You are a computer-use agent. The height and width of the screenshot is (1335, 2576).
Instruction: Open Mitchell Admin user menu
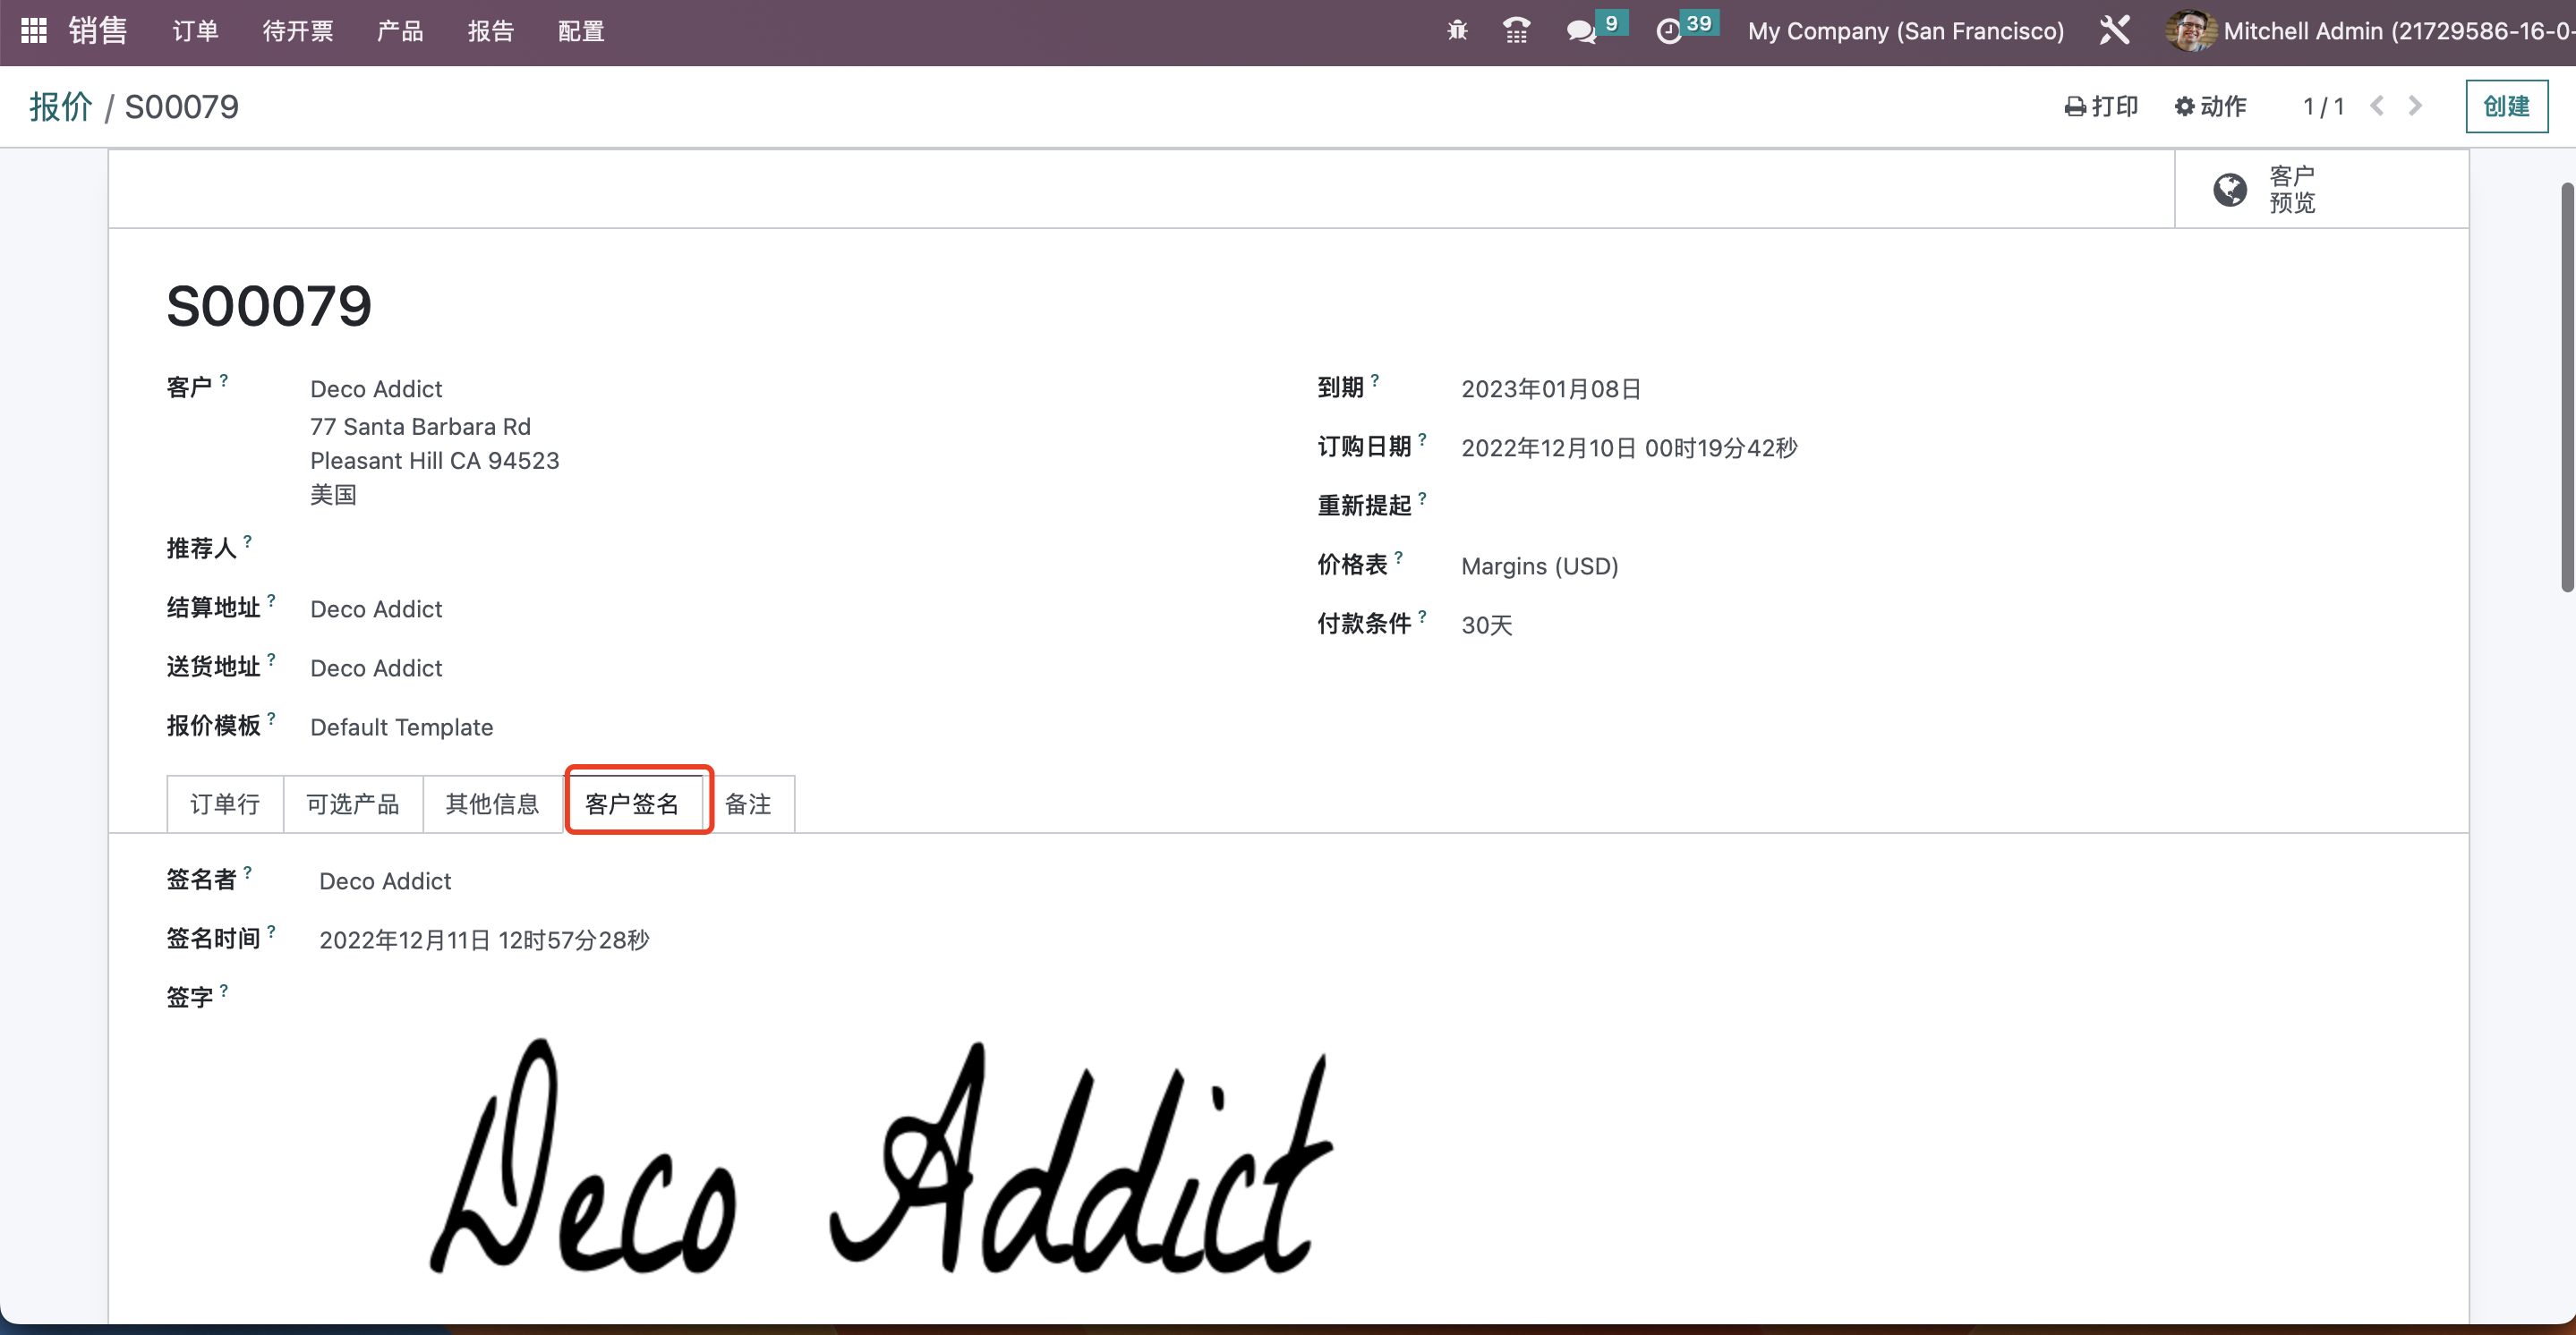2370,31
